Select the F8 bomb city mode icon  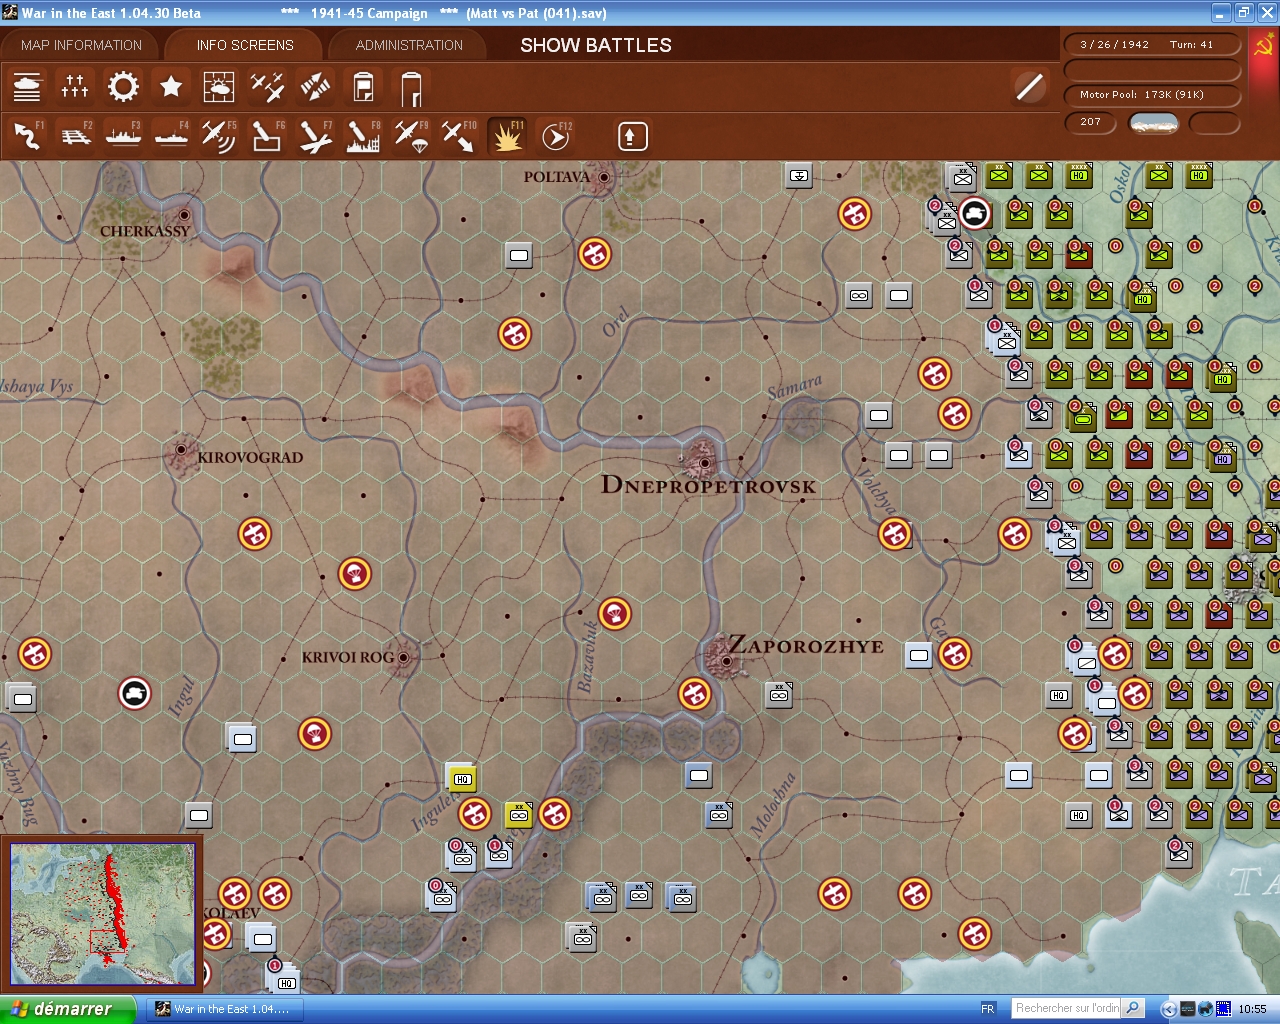(x=363, y=136)
